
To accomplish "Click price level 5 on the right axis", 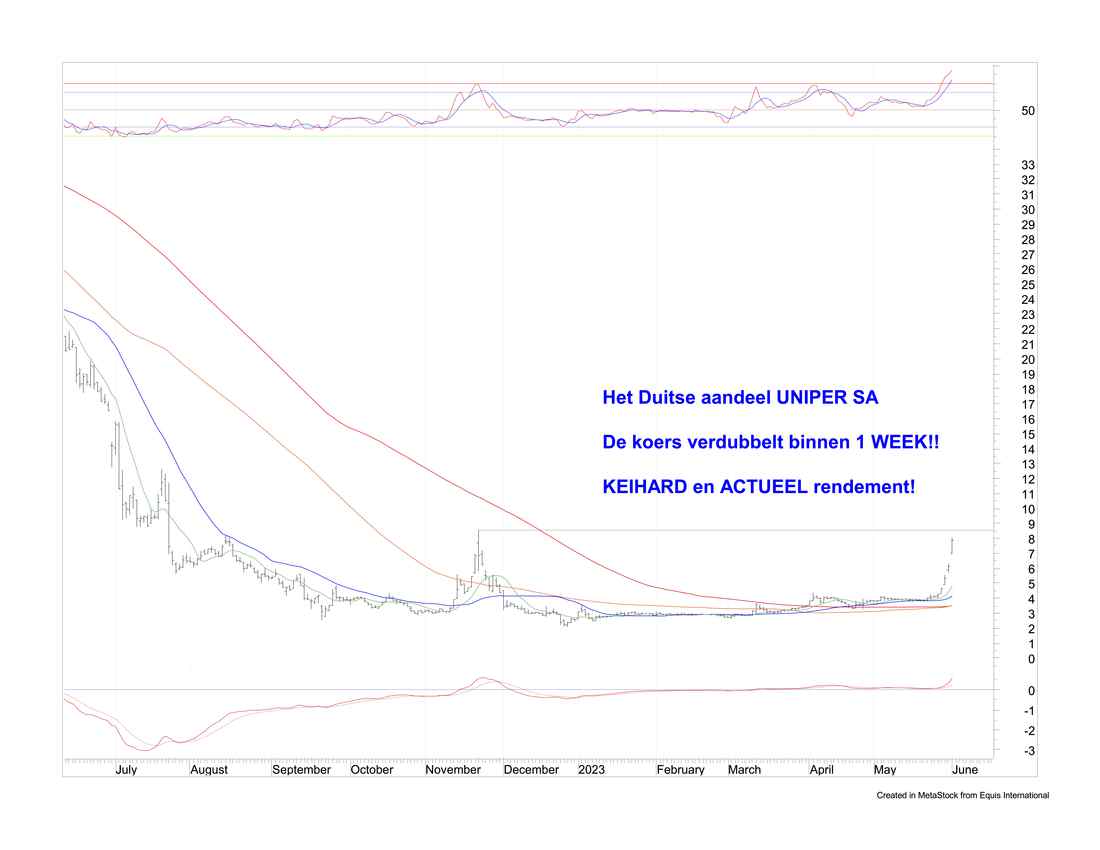I will coord(1031,585).
